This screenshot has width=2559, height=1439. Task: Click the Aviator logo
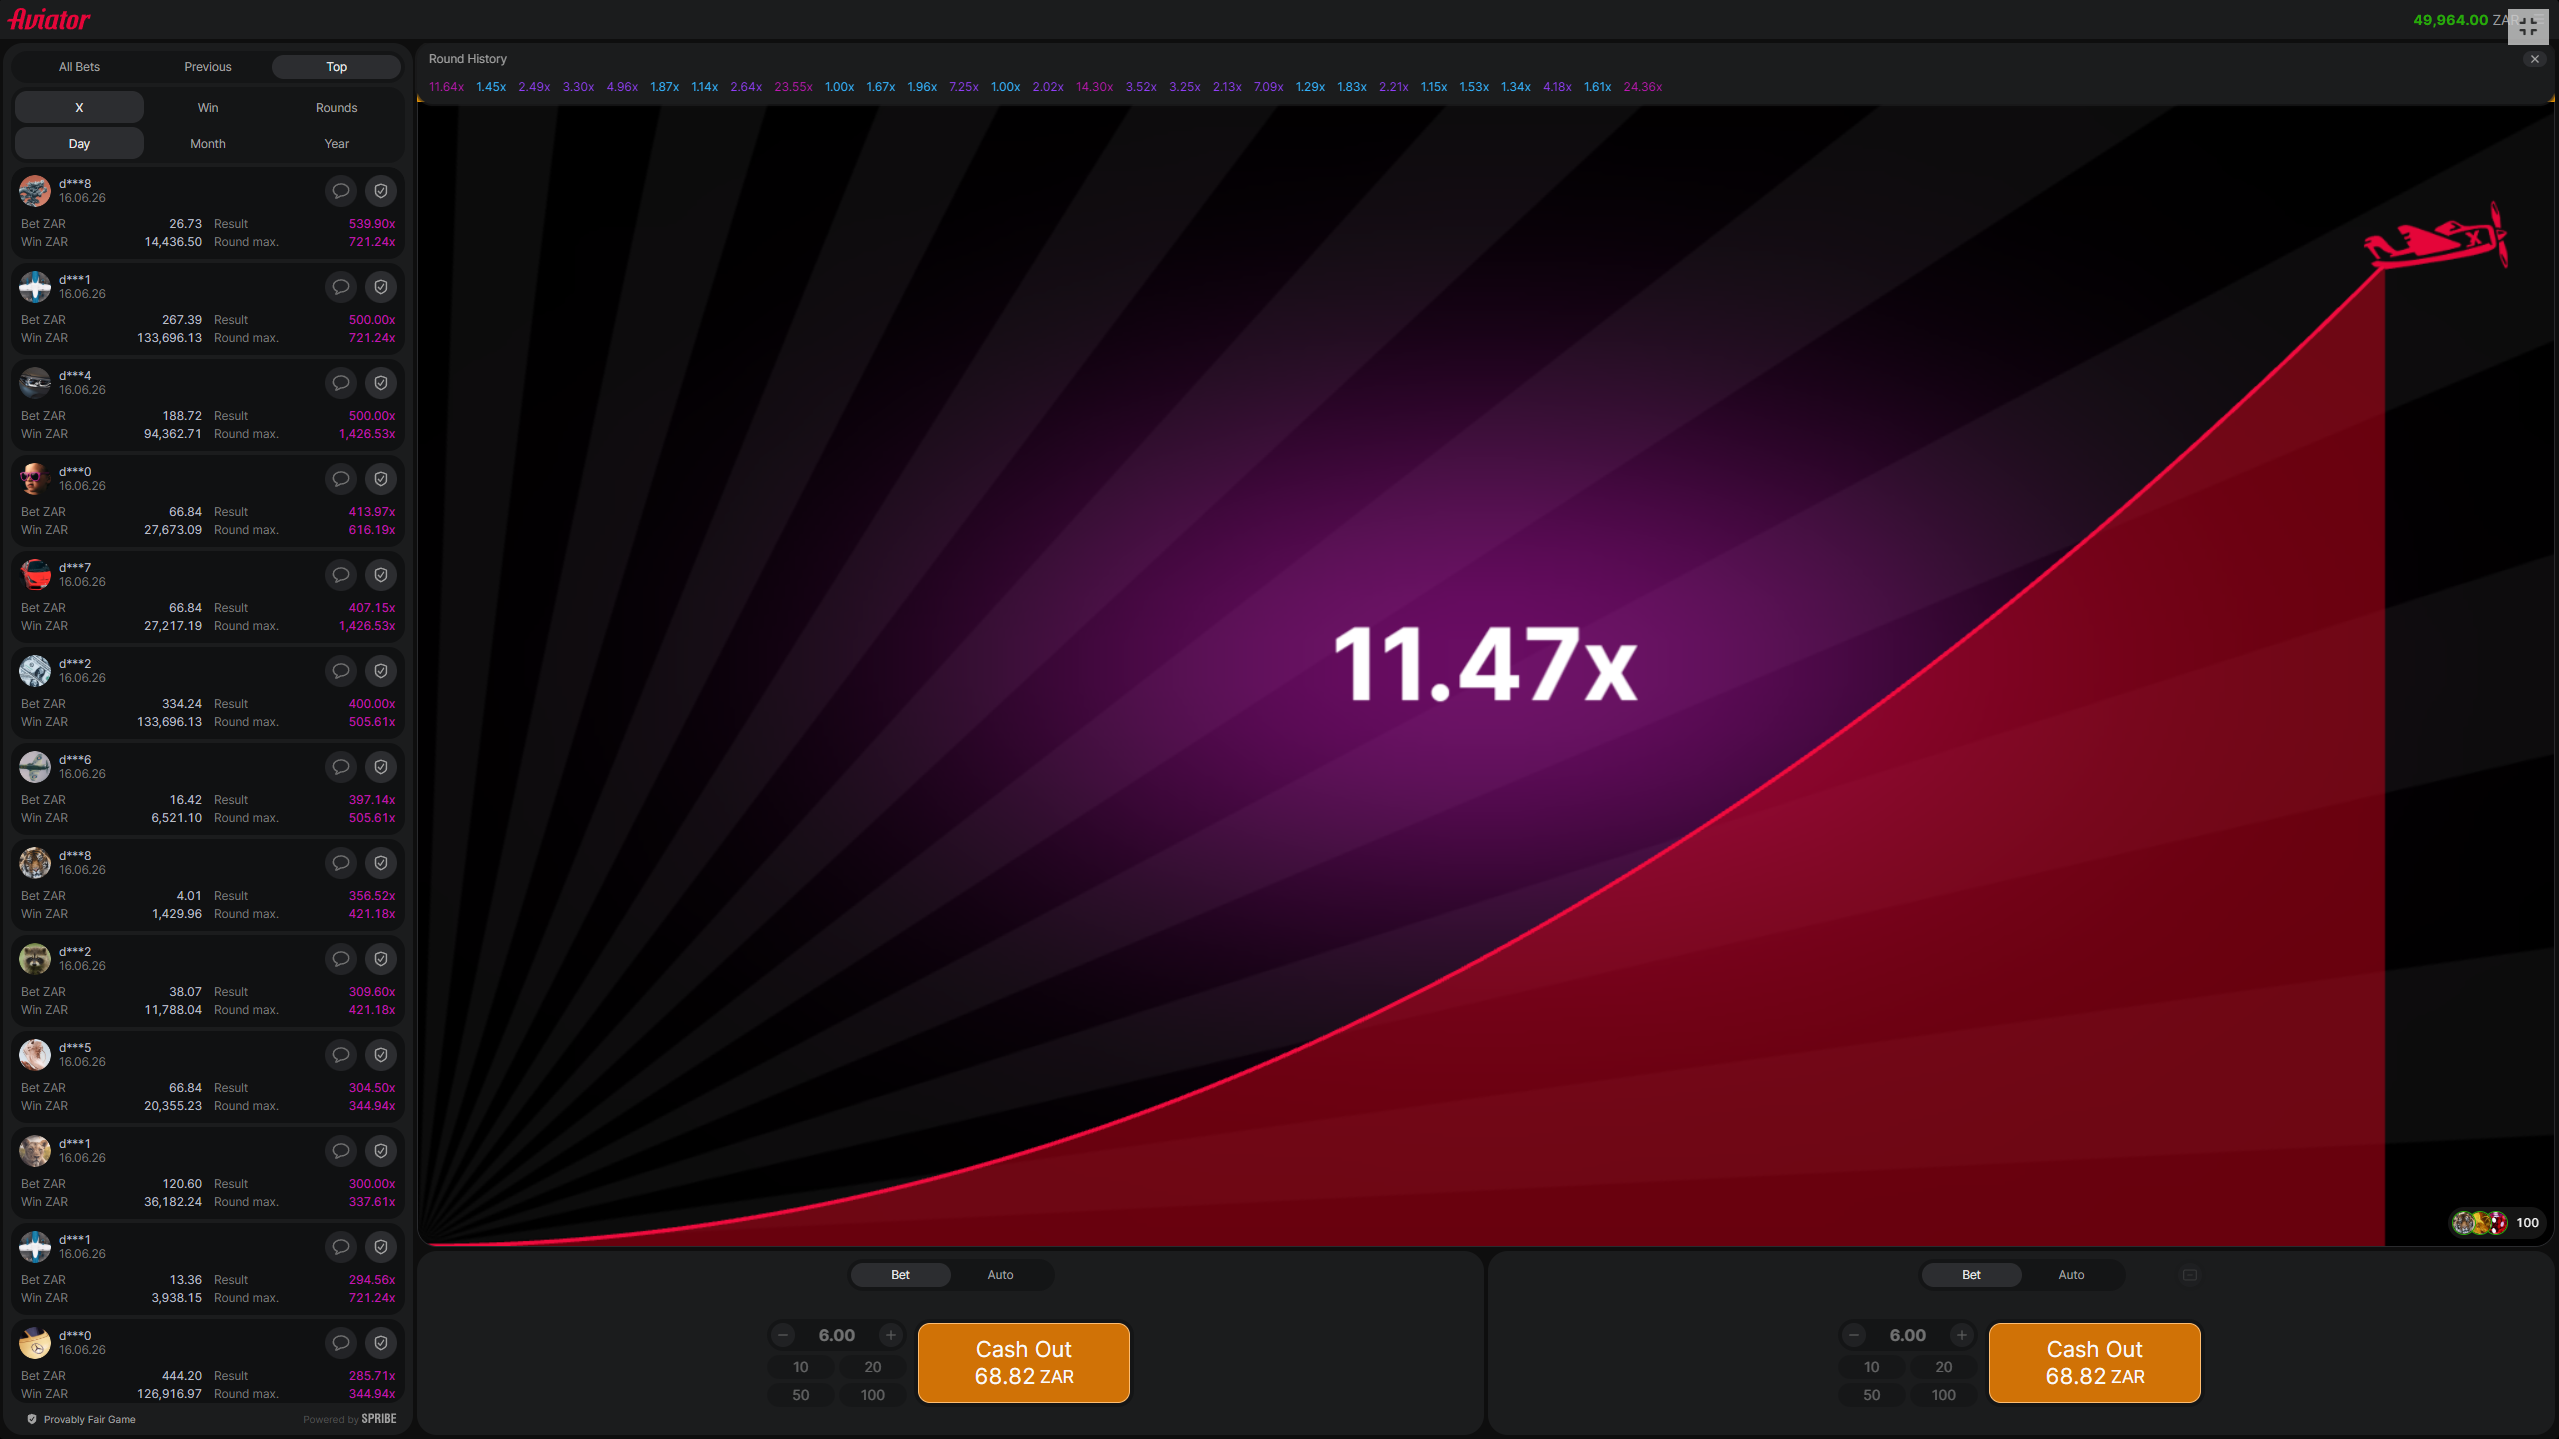point(49,19)
